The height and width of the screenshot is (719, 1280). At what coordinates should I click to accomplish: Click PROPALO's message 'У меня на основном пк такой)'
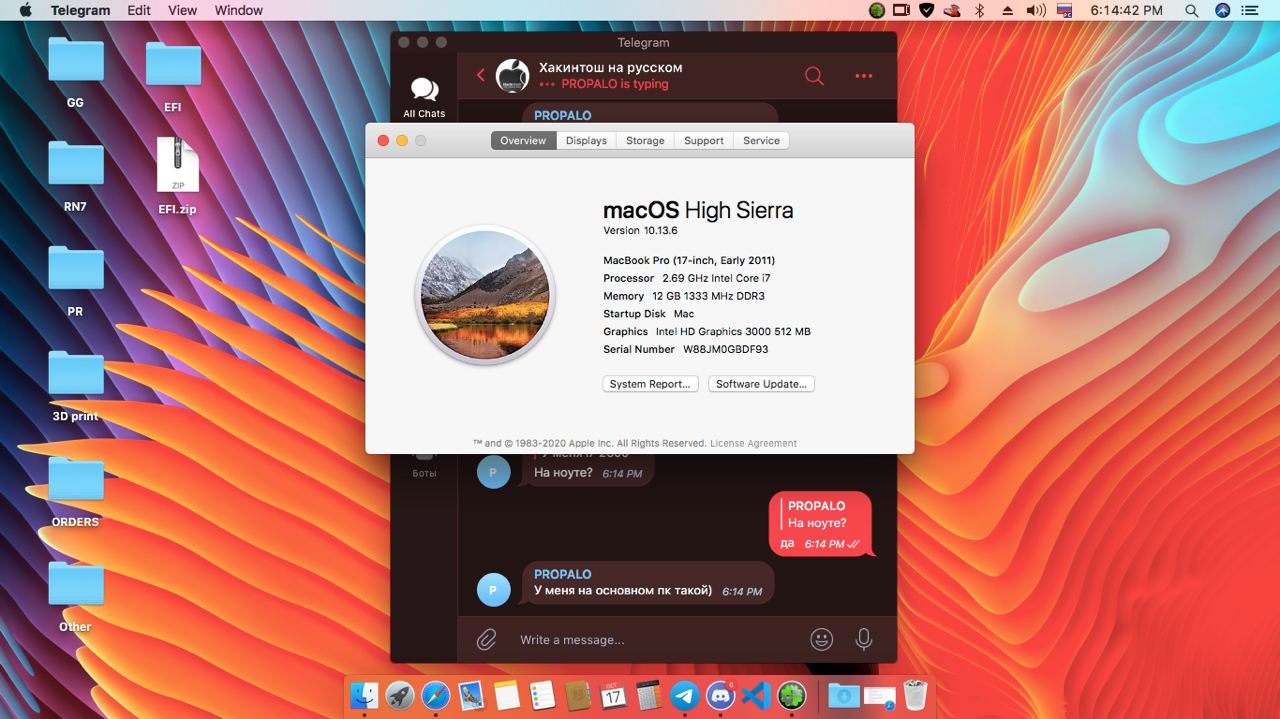click(648, 582)
